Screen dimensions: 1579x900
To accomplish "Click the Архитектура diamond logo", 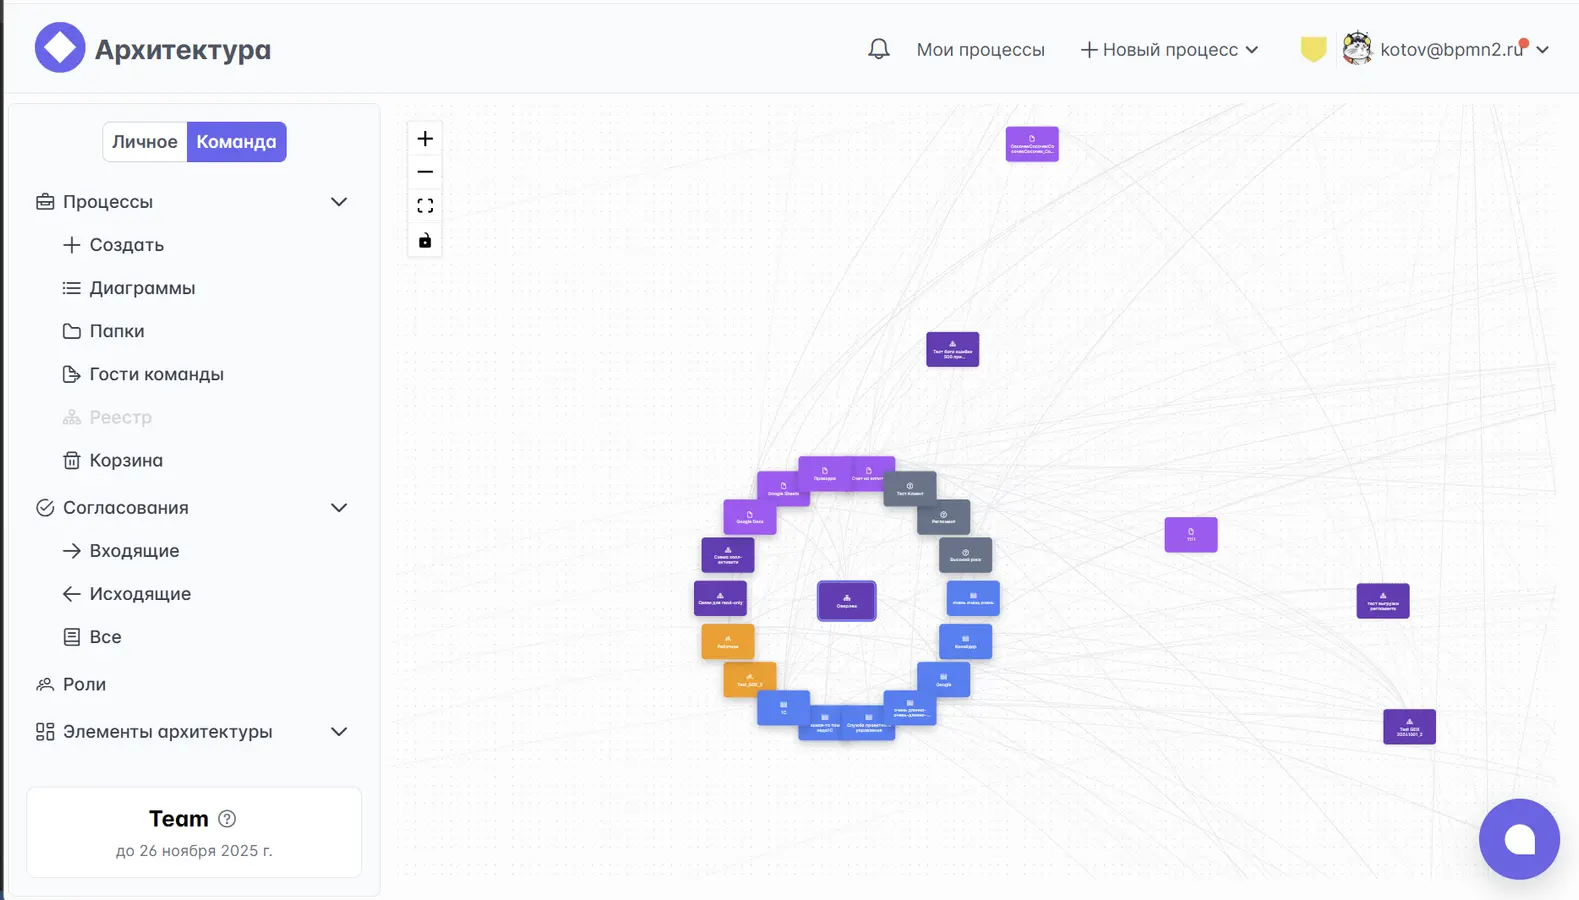I will [x=60, y=48].
